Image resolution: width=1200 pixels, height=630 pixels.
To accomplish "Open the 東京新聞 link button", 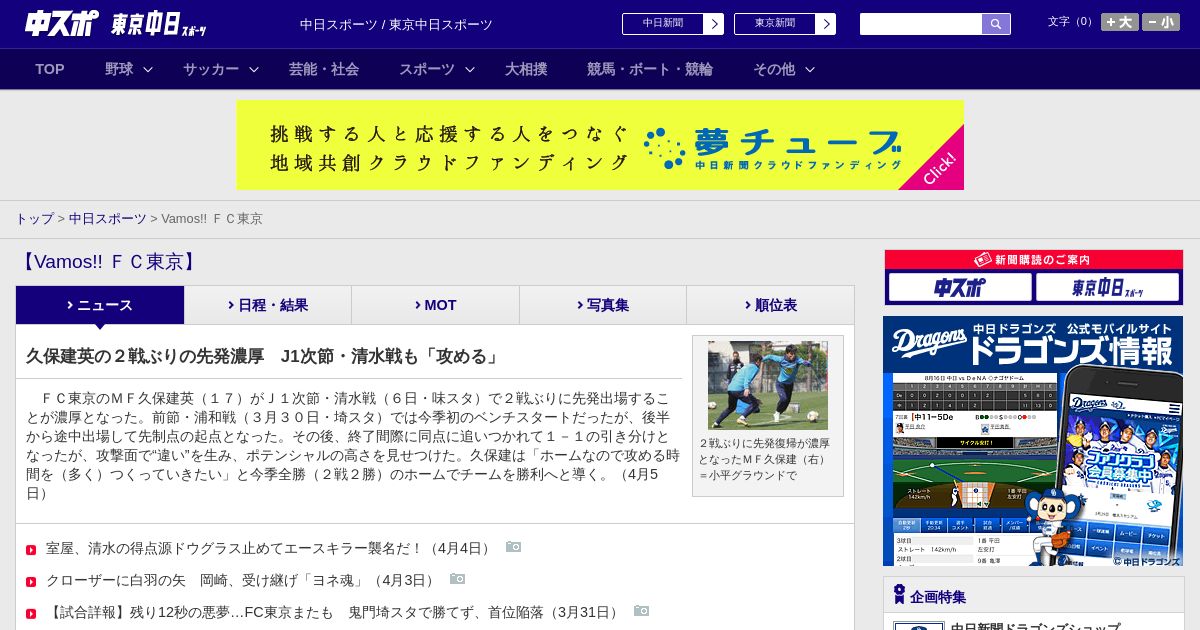I will (x=785, y=24).
